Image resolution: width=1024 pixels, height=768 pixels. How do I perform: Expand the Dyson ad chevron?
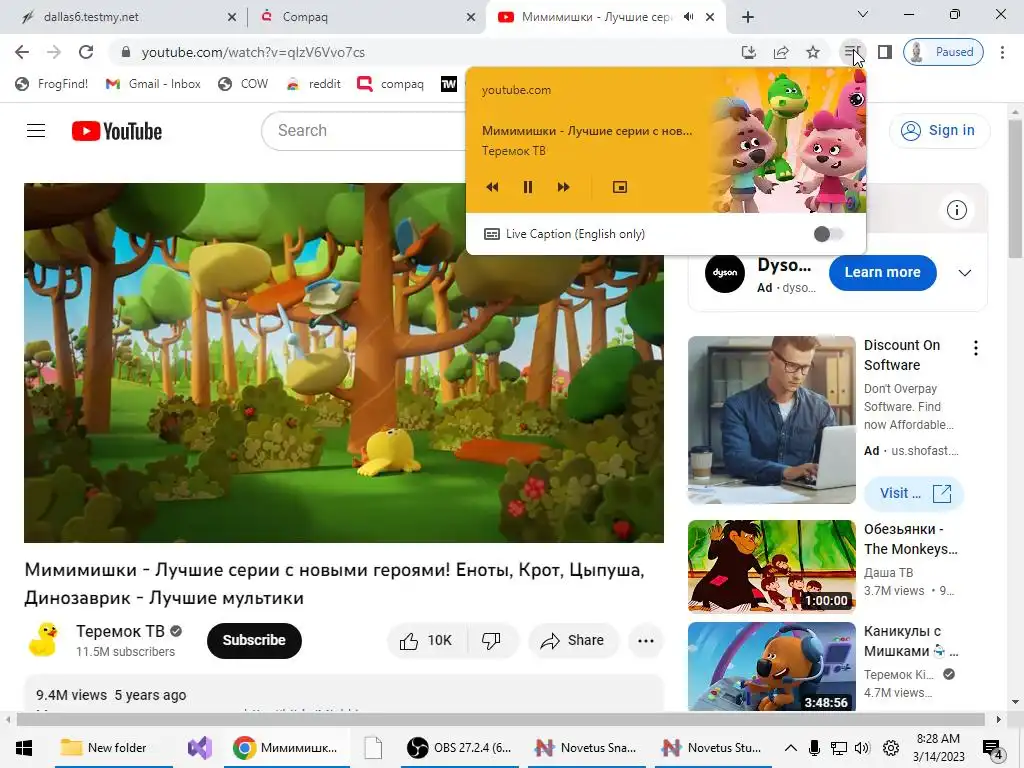point(965,273)
